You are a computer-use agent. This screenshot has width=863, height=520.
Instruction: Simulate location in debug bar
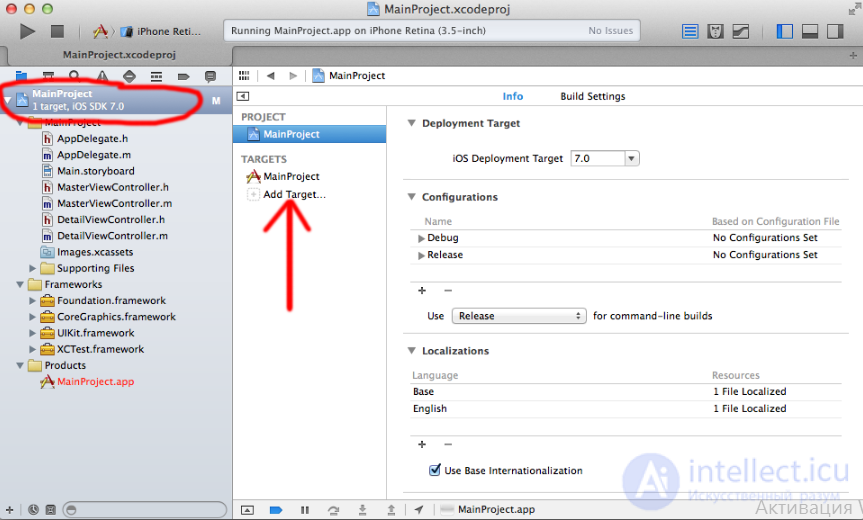419,510
